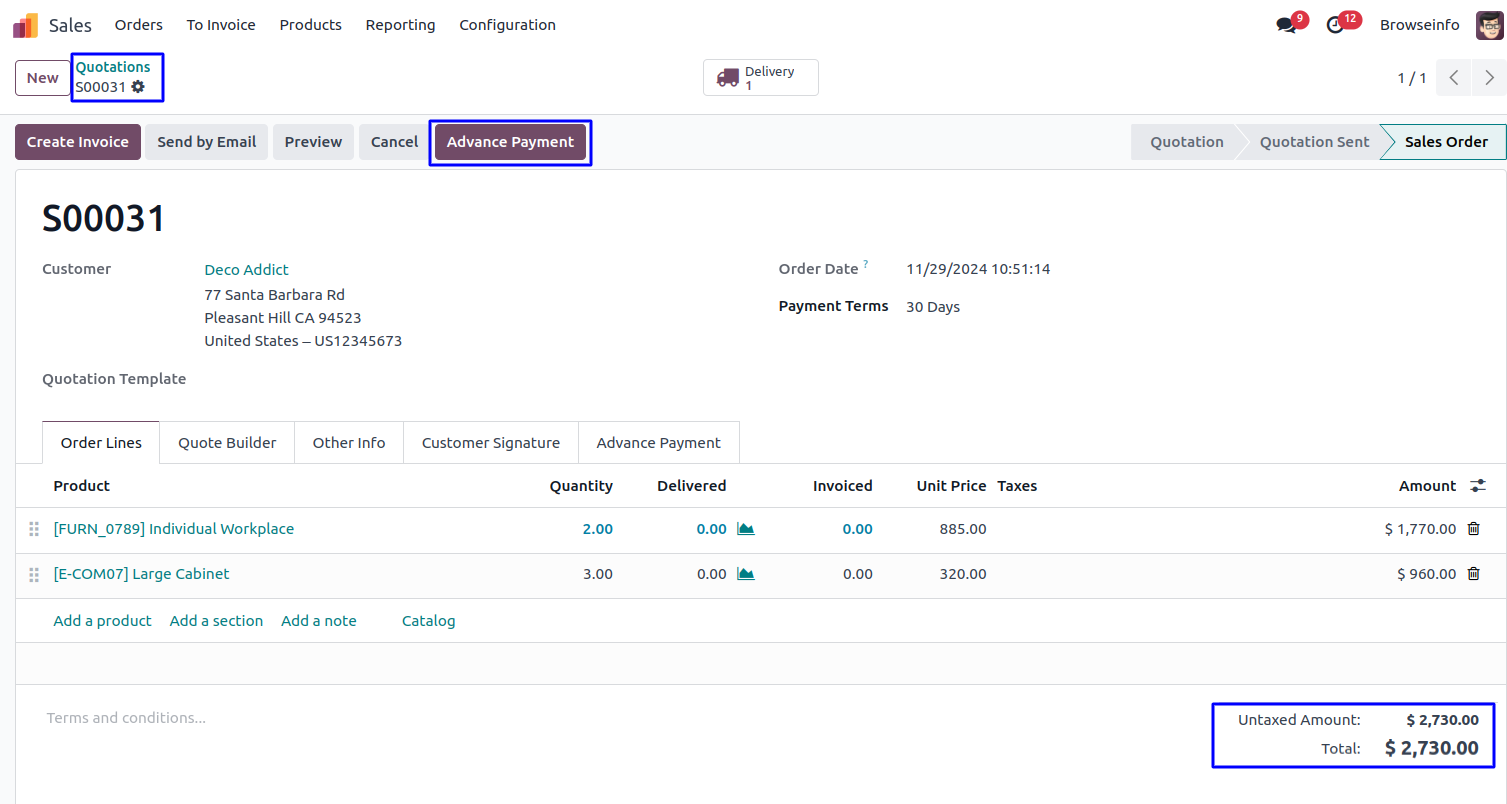Screen dimensions: 1507x804
Task: Delete the Individual Workplace order line
Action: click(1473, 529)
